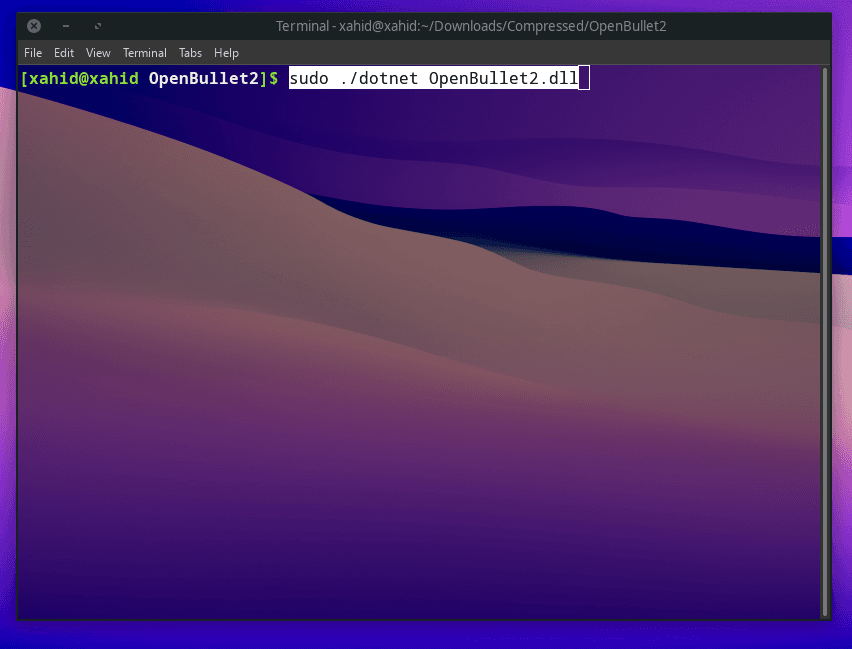This screenshot has height=649, width=852.
Task: Open the View menu
Action: 98,52
